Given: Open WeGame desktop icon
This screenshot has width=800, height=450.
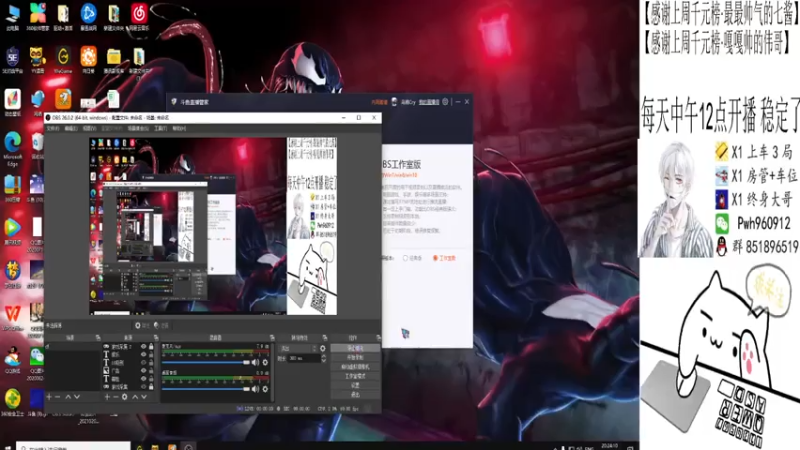Looking at the screenshot, I should click(63, 60).
